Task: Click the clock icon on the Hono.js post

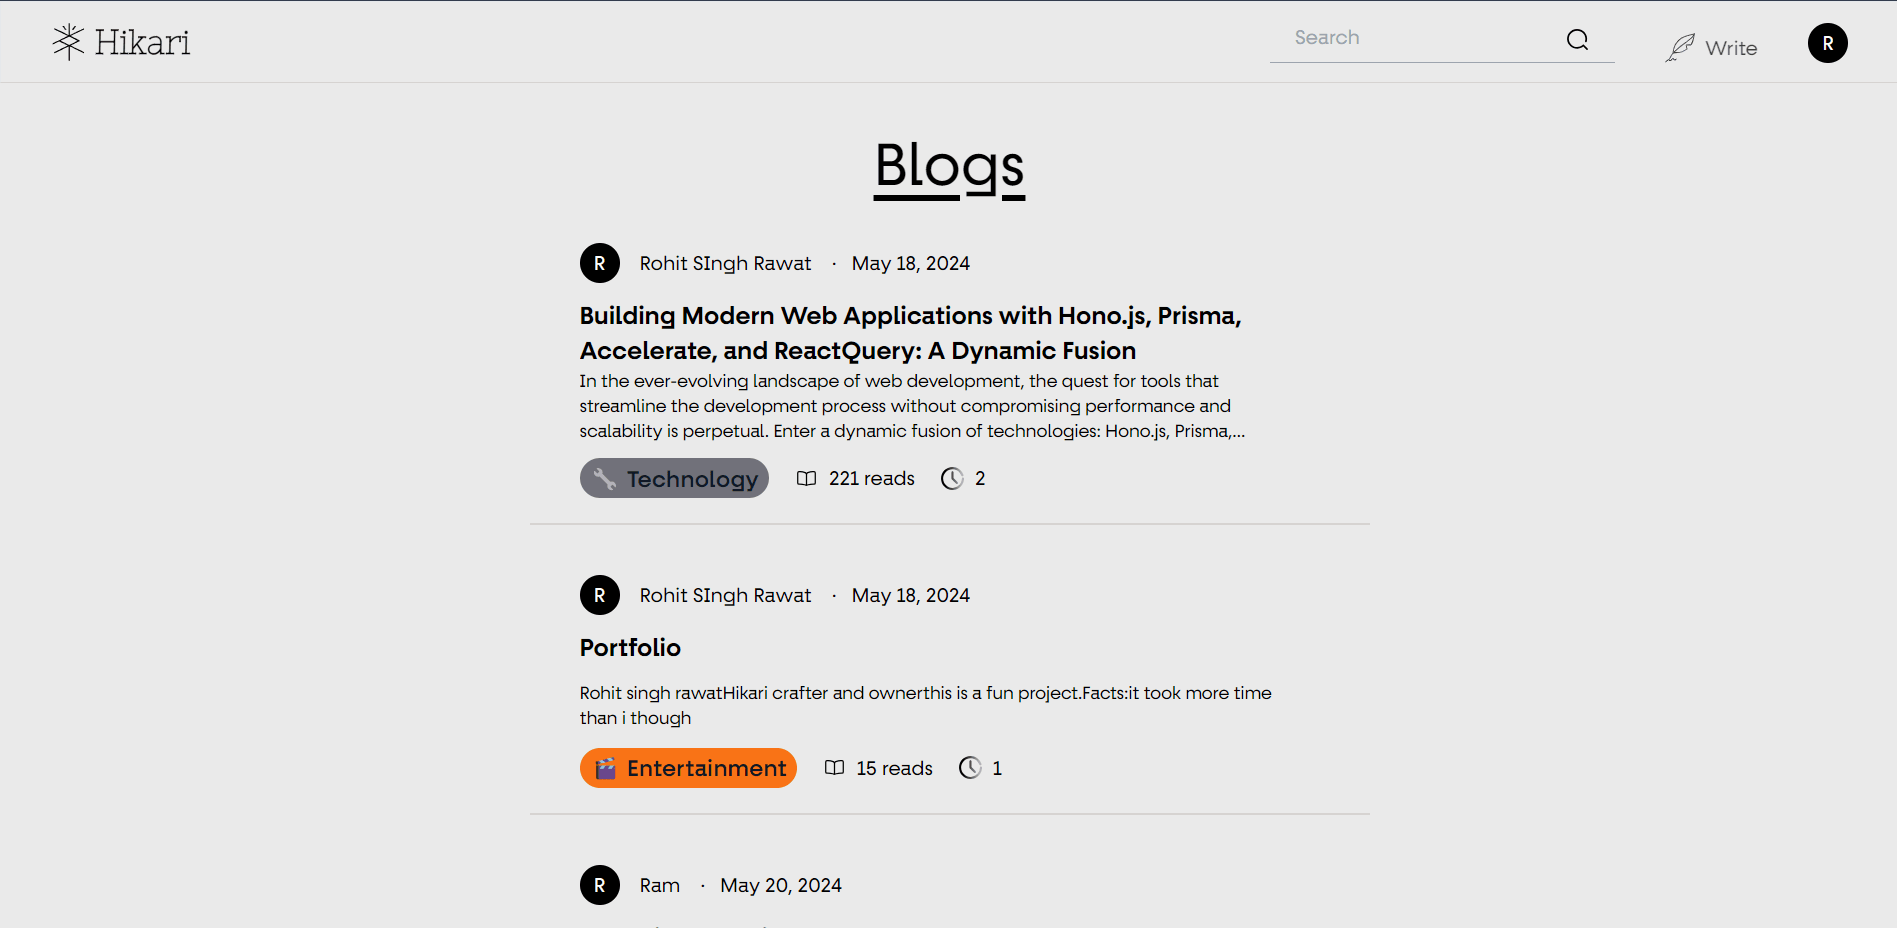Action: (952, 478)
